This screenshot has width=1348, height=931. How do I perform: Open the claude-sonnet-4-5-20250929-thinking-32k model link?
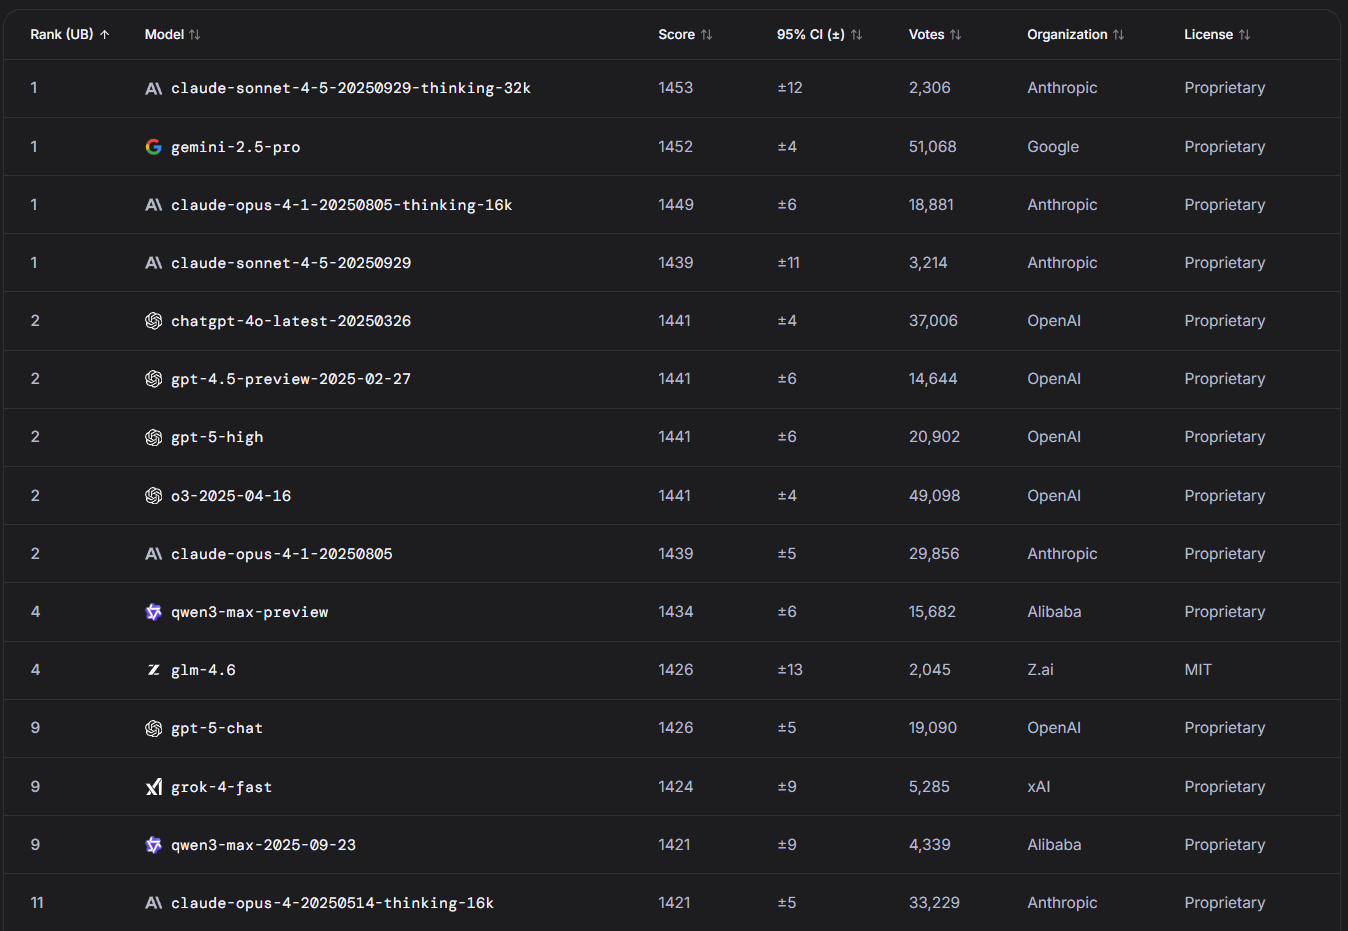coord(351,88)
